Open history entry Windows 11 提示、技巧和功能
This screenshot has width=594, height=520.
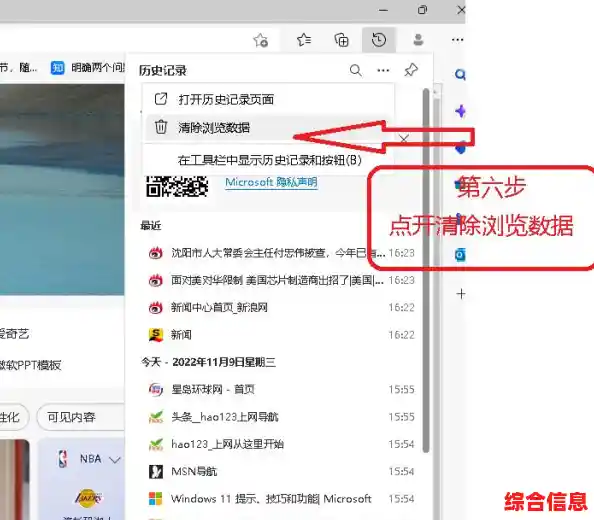pyautogui.click(x=281, y=499)
